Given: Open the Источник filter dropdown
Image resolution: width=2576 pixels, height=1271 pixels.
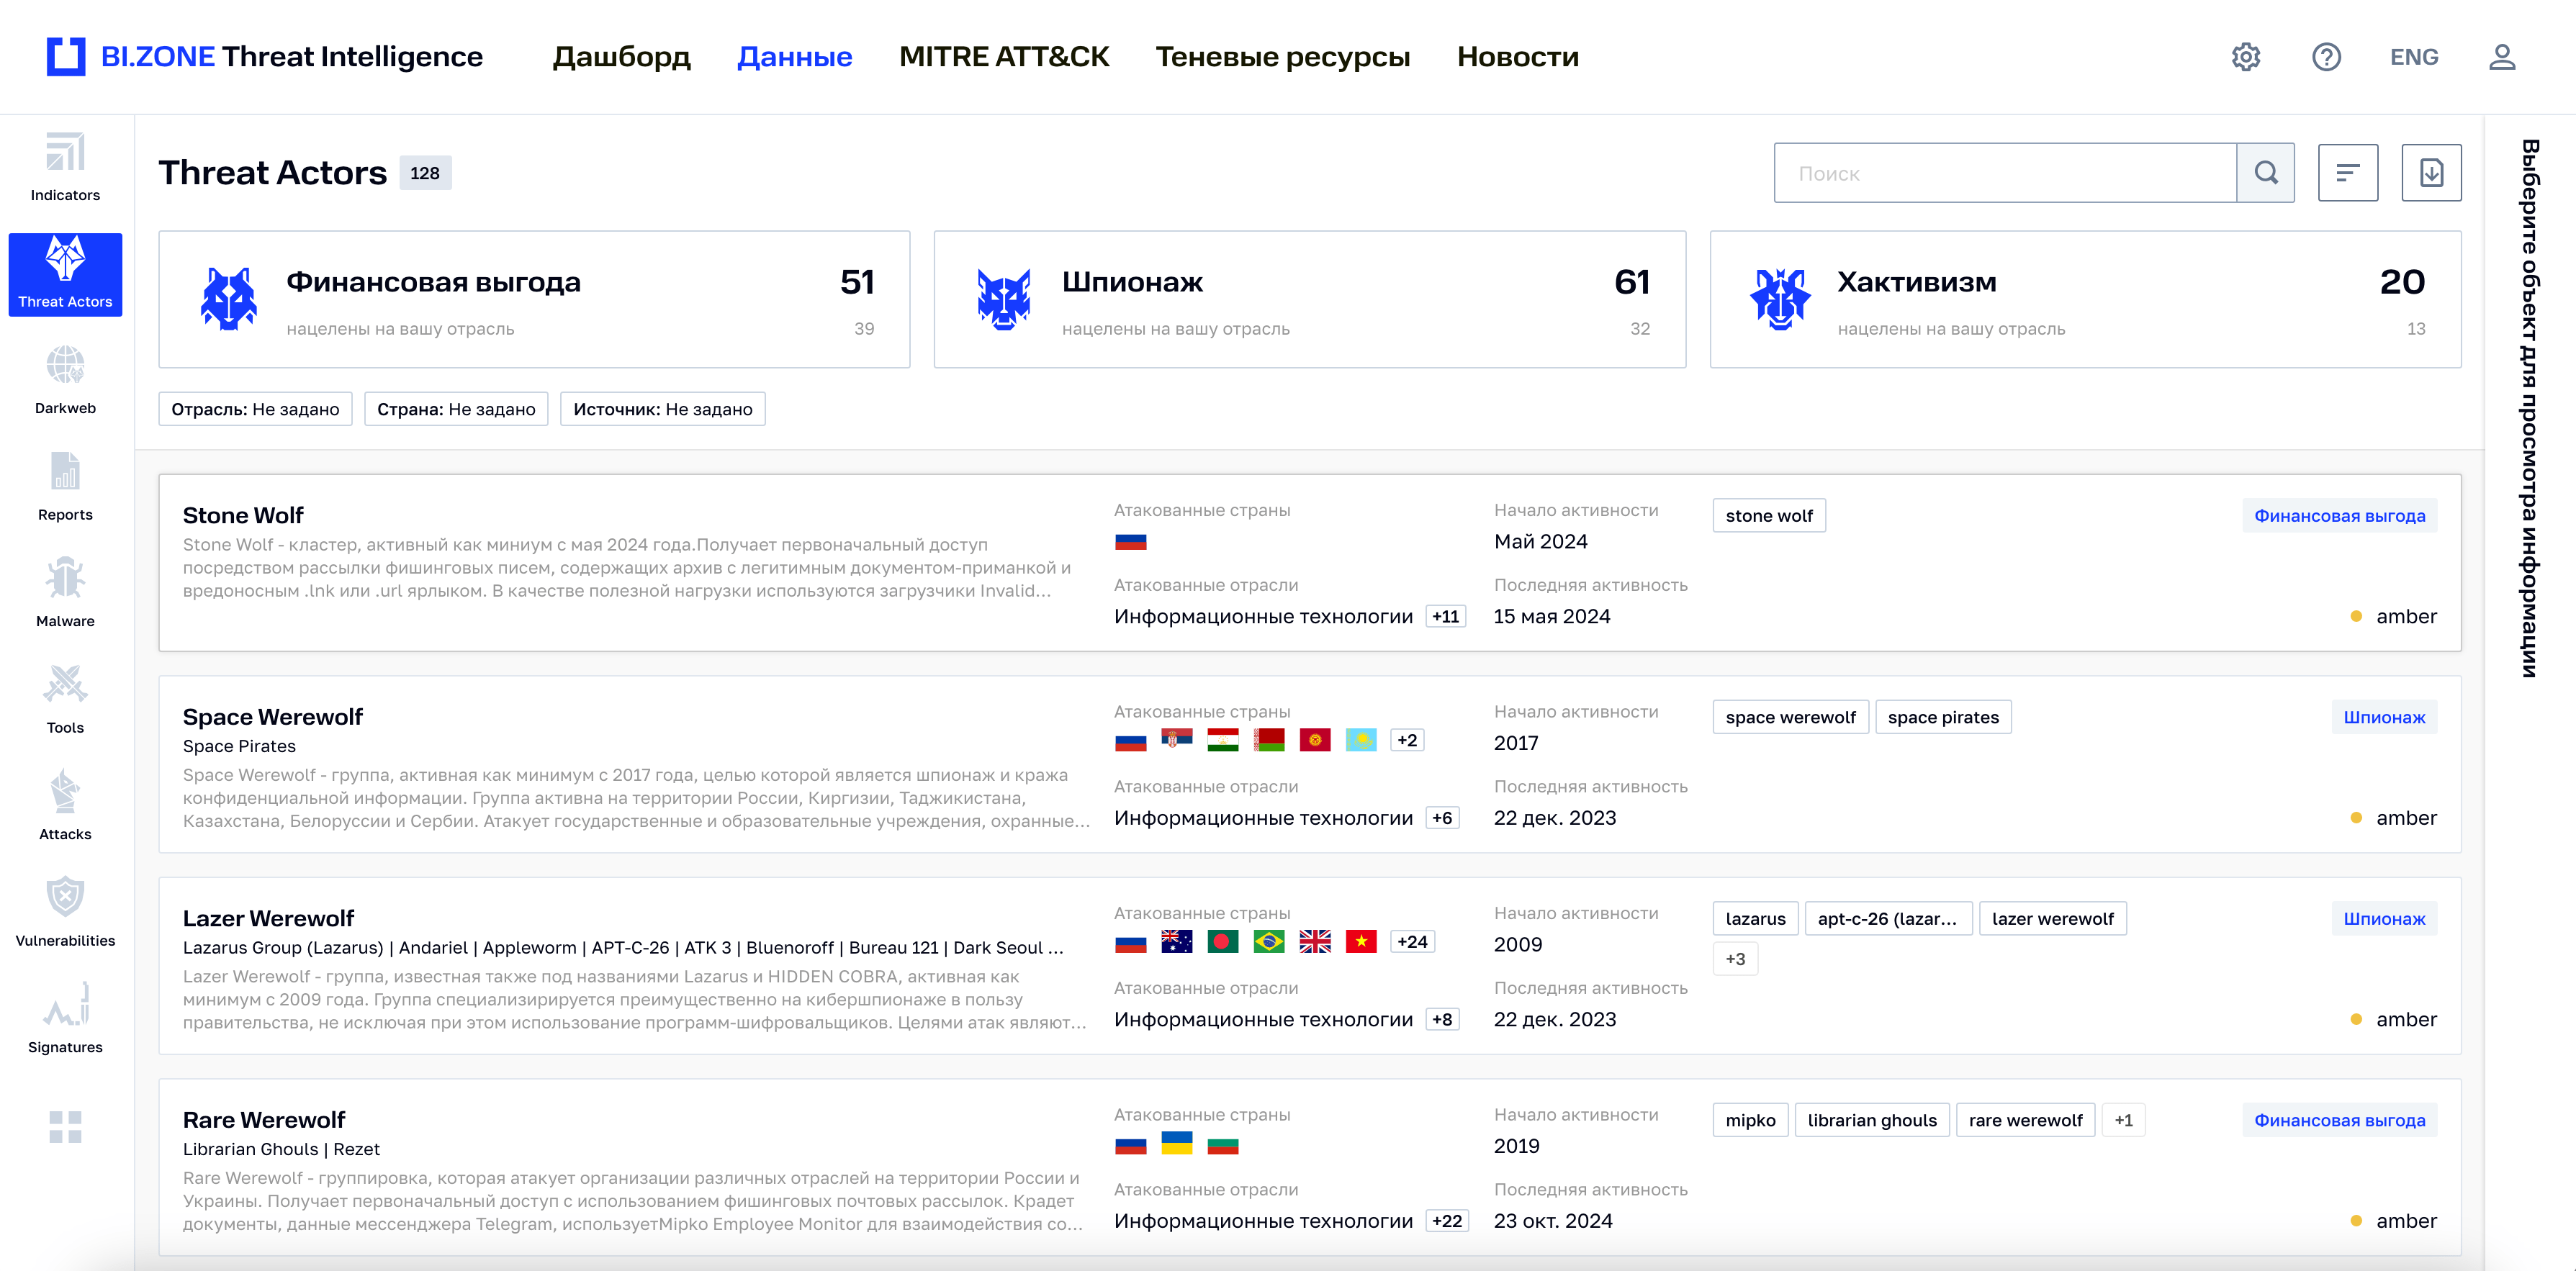Looking at the screenshot, I should click(662, 409).
